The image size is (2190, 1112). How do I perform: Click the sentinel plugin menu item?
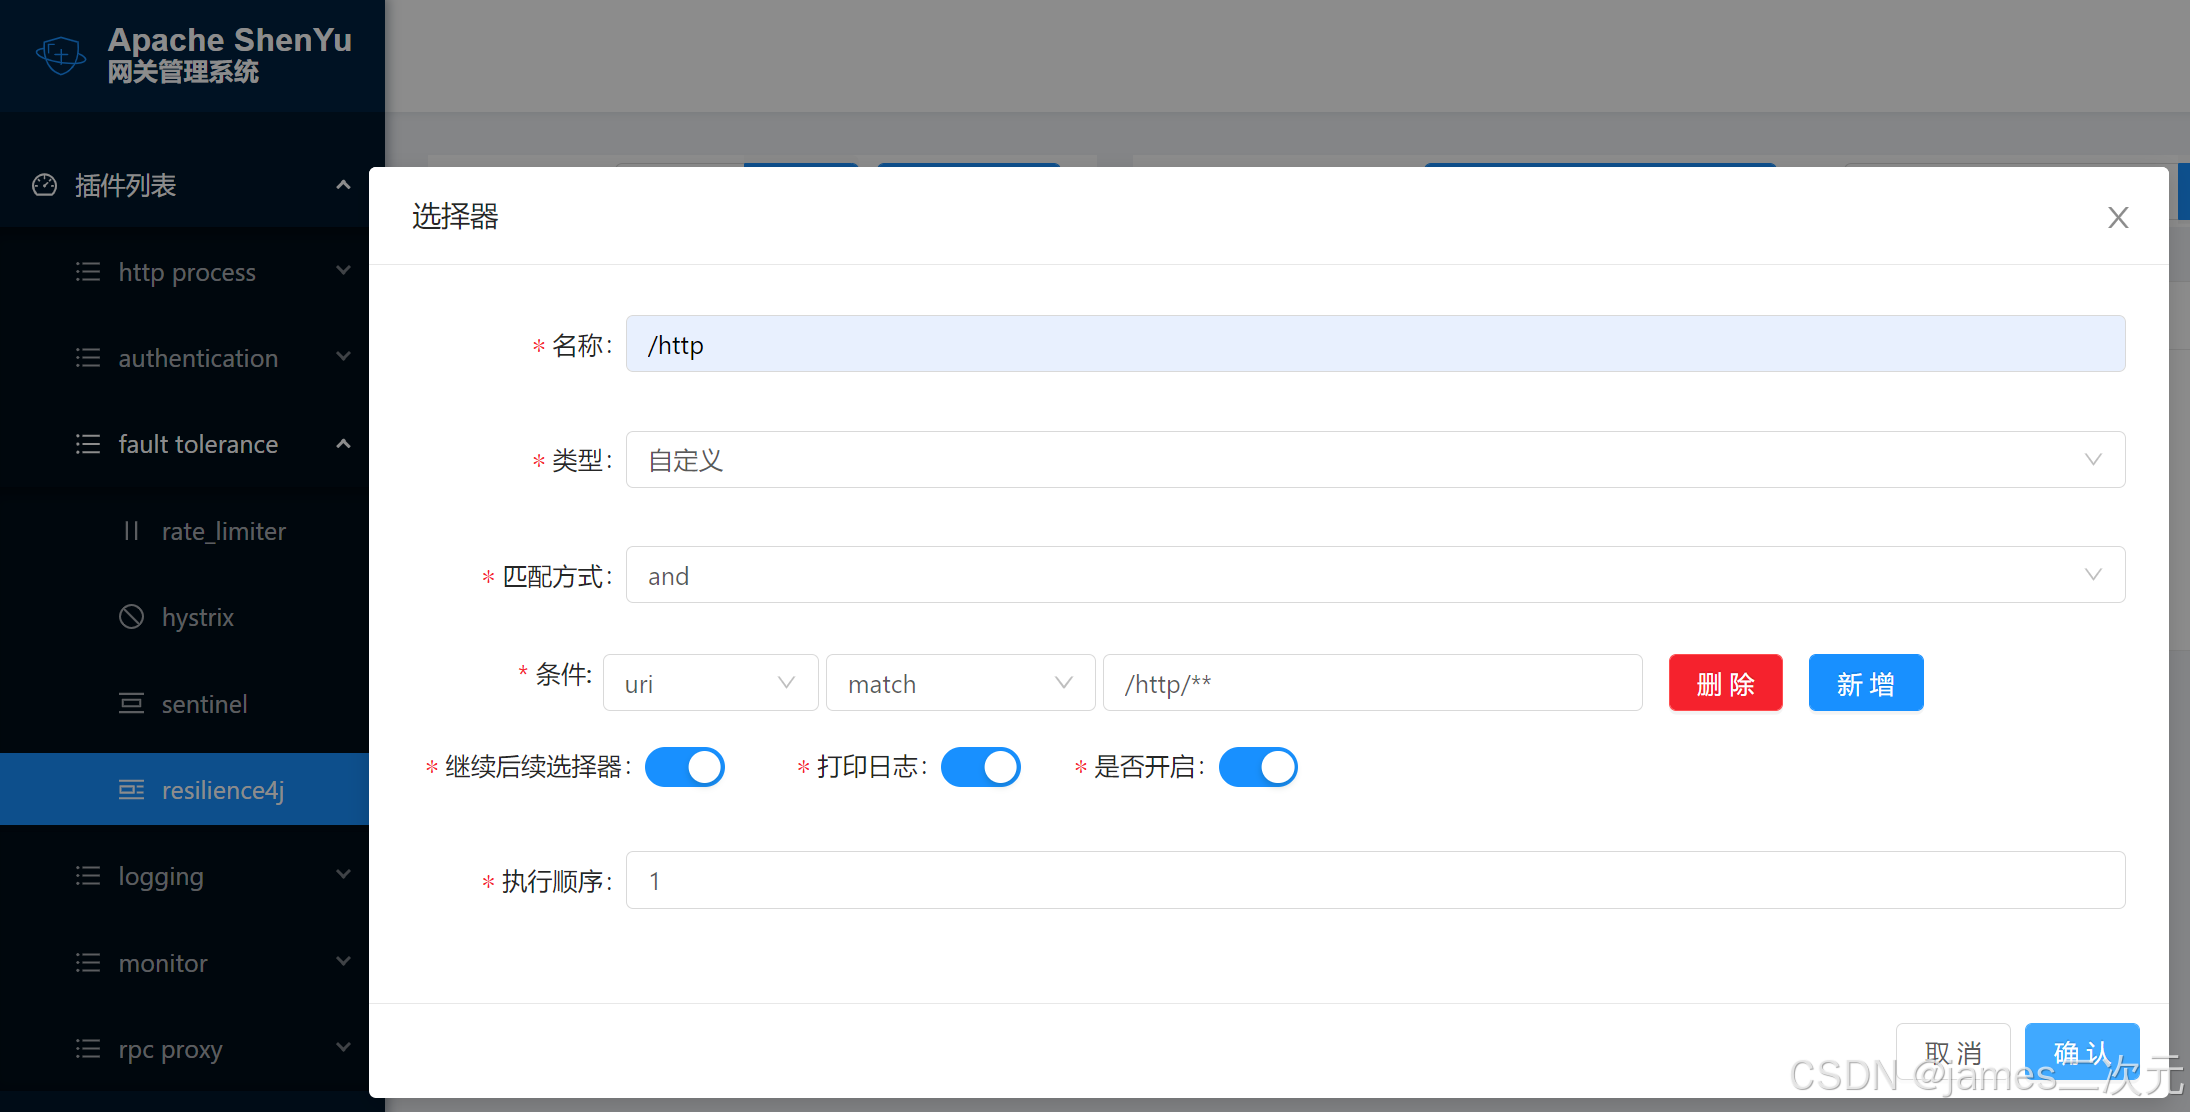click(x=204, y=704)
